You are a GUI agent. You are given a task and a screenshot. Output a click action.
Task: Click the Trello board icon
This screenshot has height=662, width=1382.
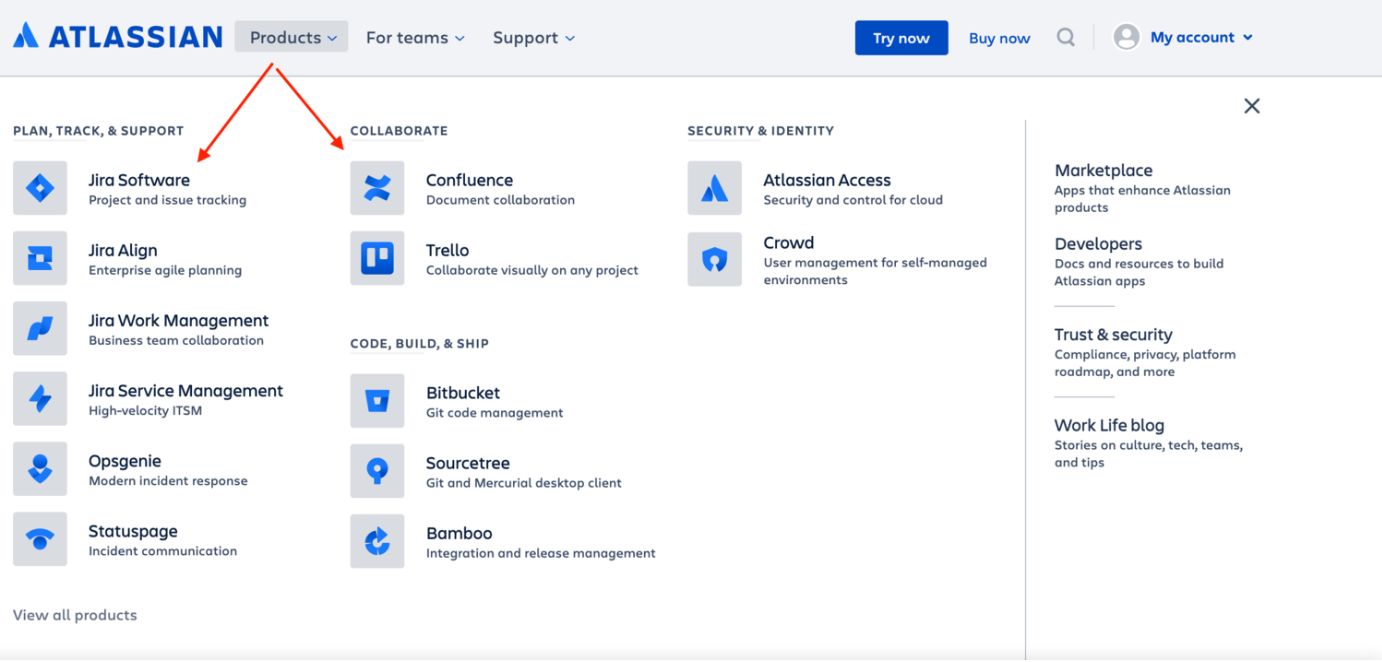coord(377,258)
